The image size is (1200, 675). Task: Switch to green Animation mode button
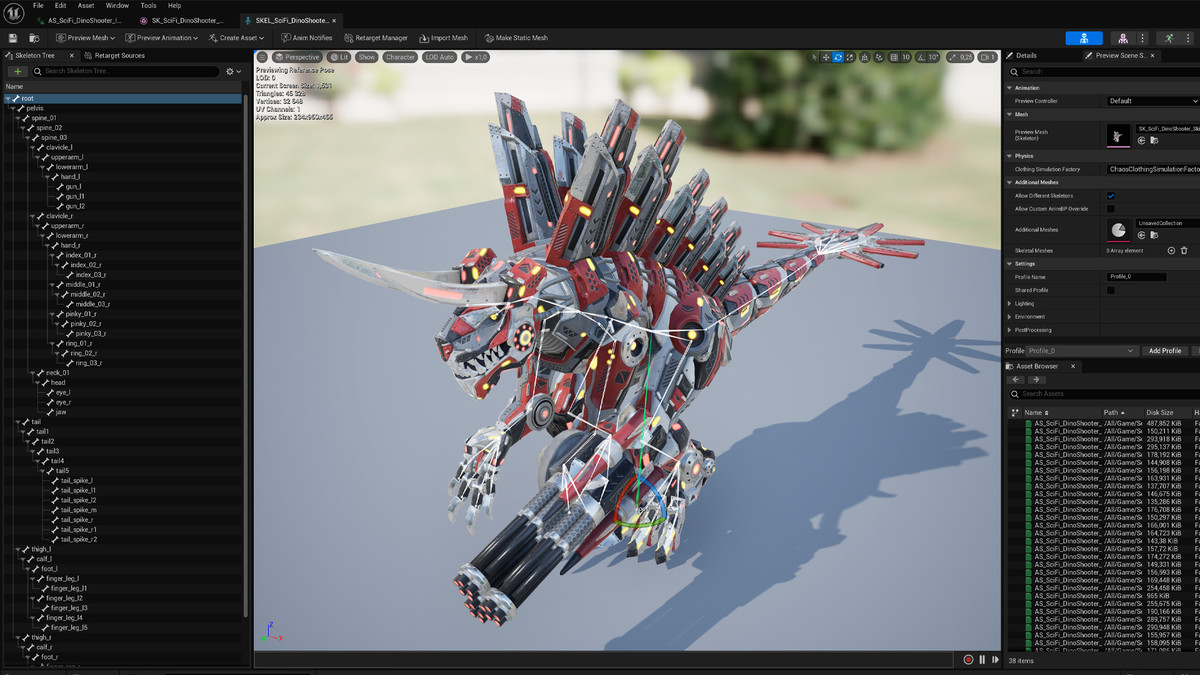point(1169,38)
